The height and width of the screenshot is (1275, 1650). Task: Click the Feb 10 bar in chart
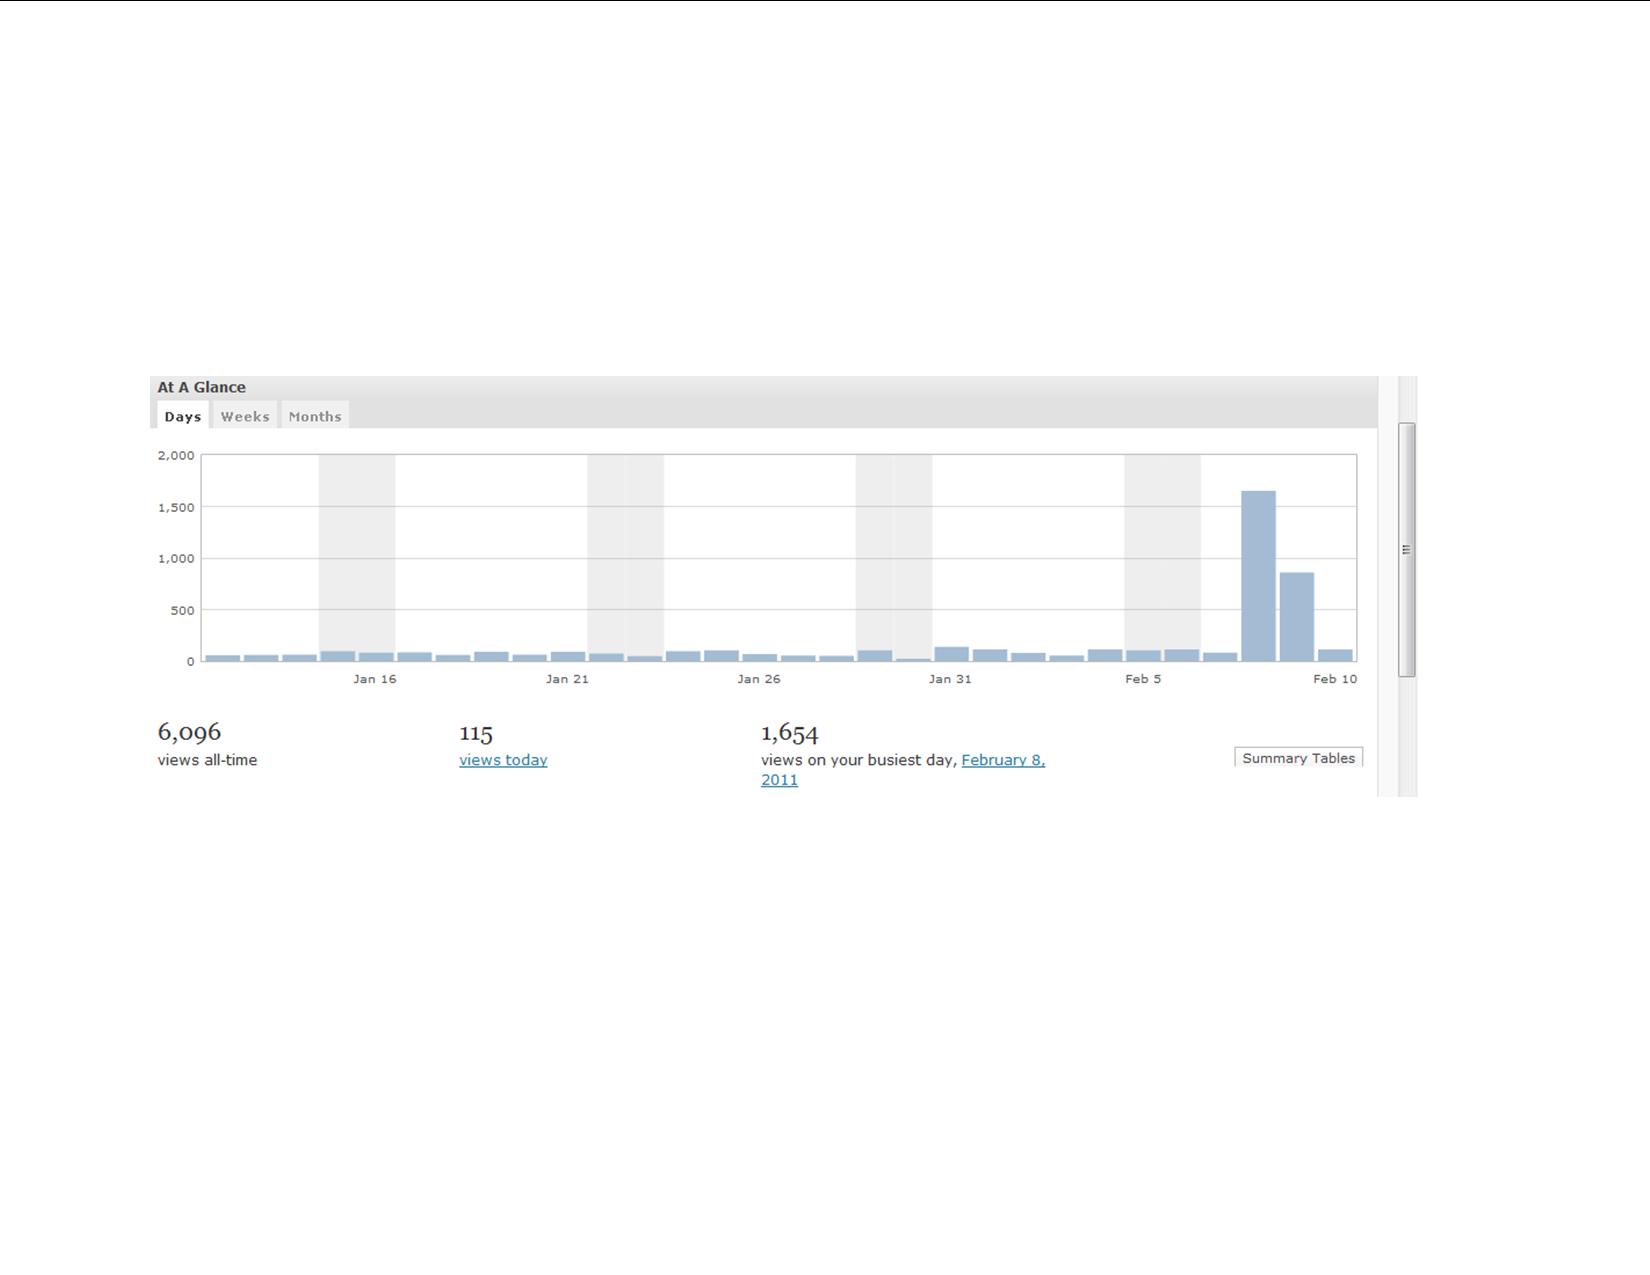coord(1335,656)
